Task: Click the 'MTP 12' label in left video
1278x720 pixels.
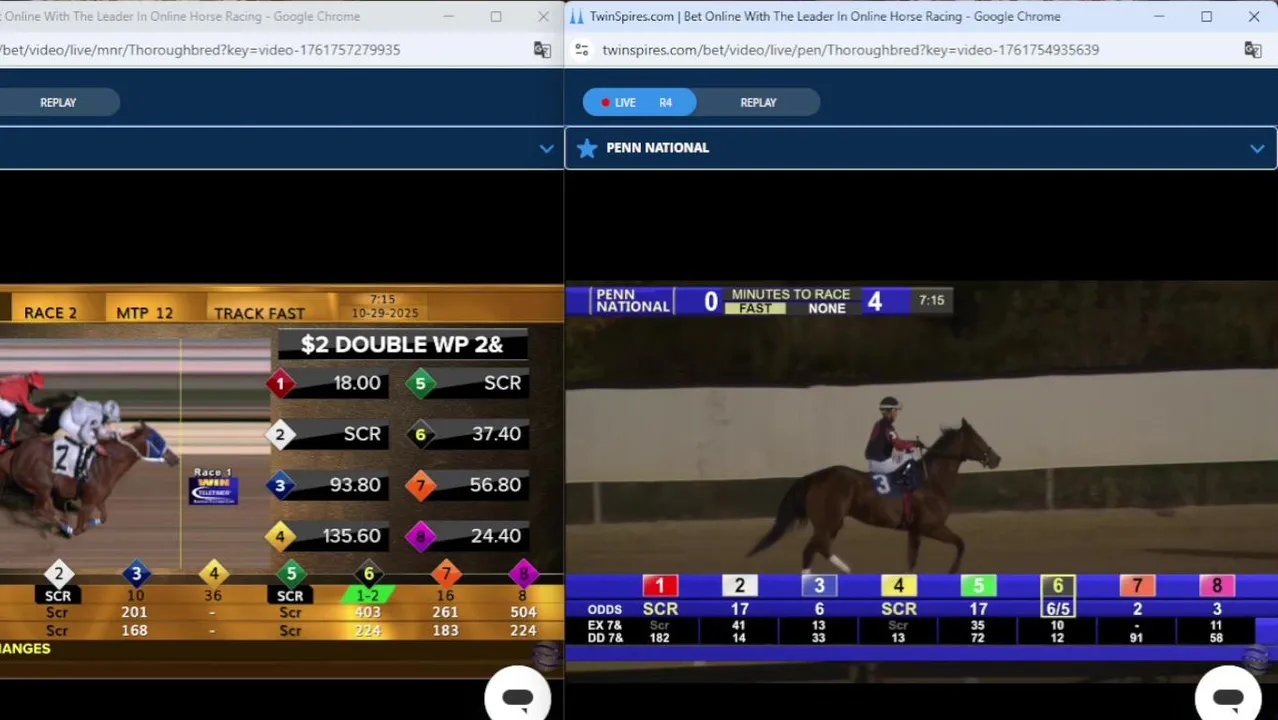Action: point(144,313)
